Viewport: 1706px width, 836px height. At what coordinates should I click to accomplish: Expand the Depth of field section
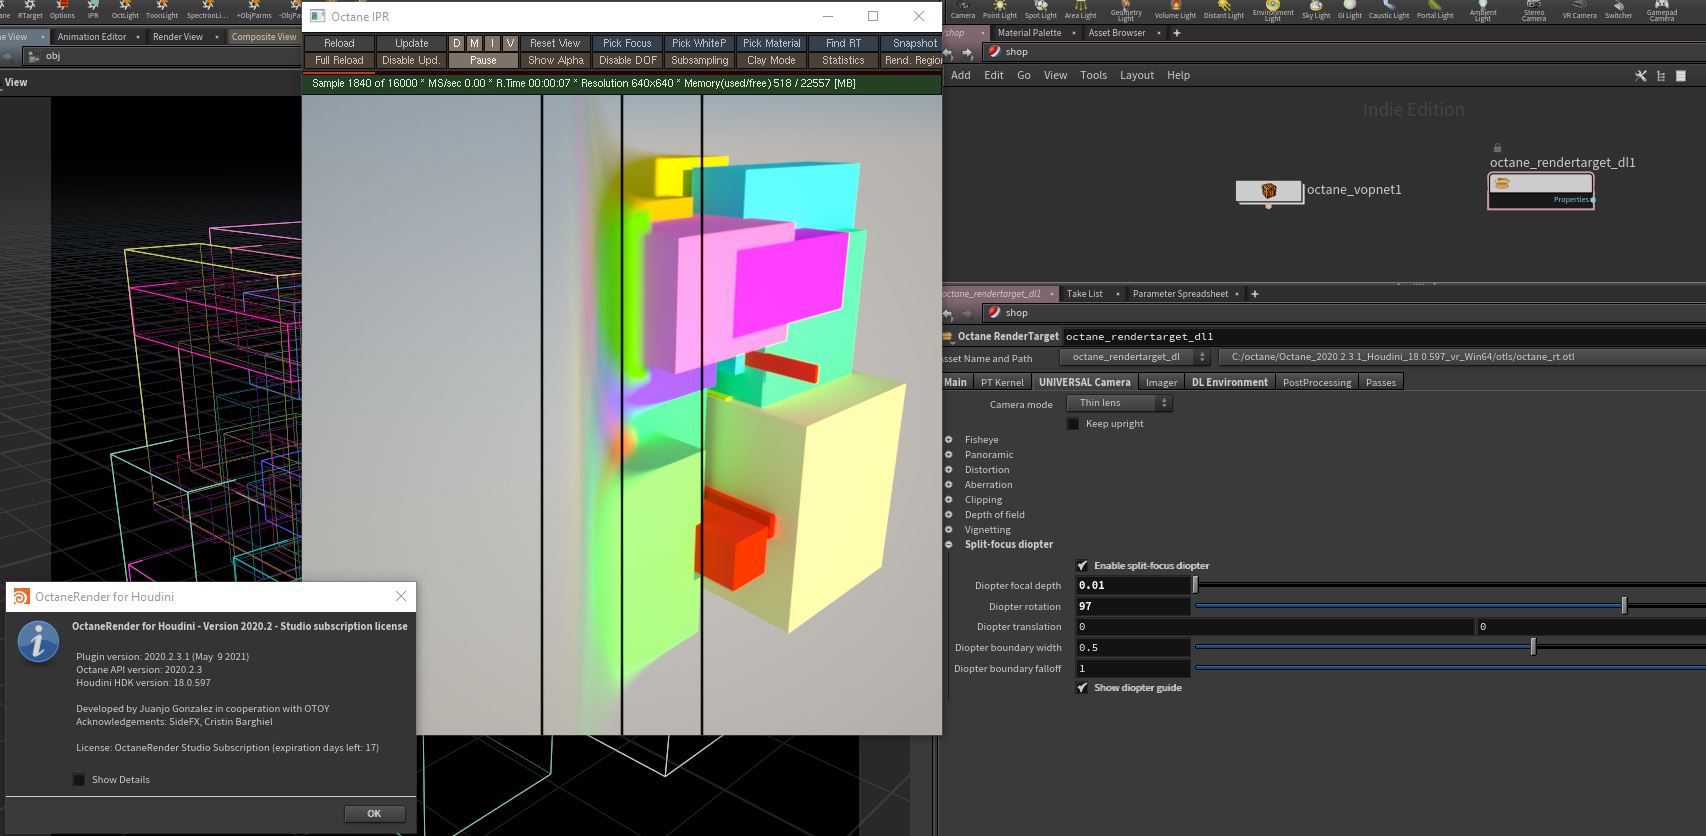(949, 515)
